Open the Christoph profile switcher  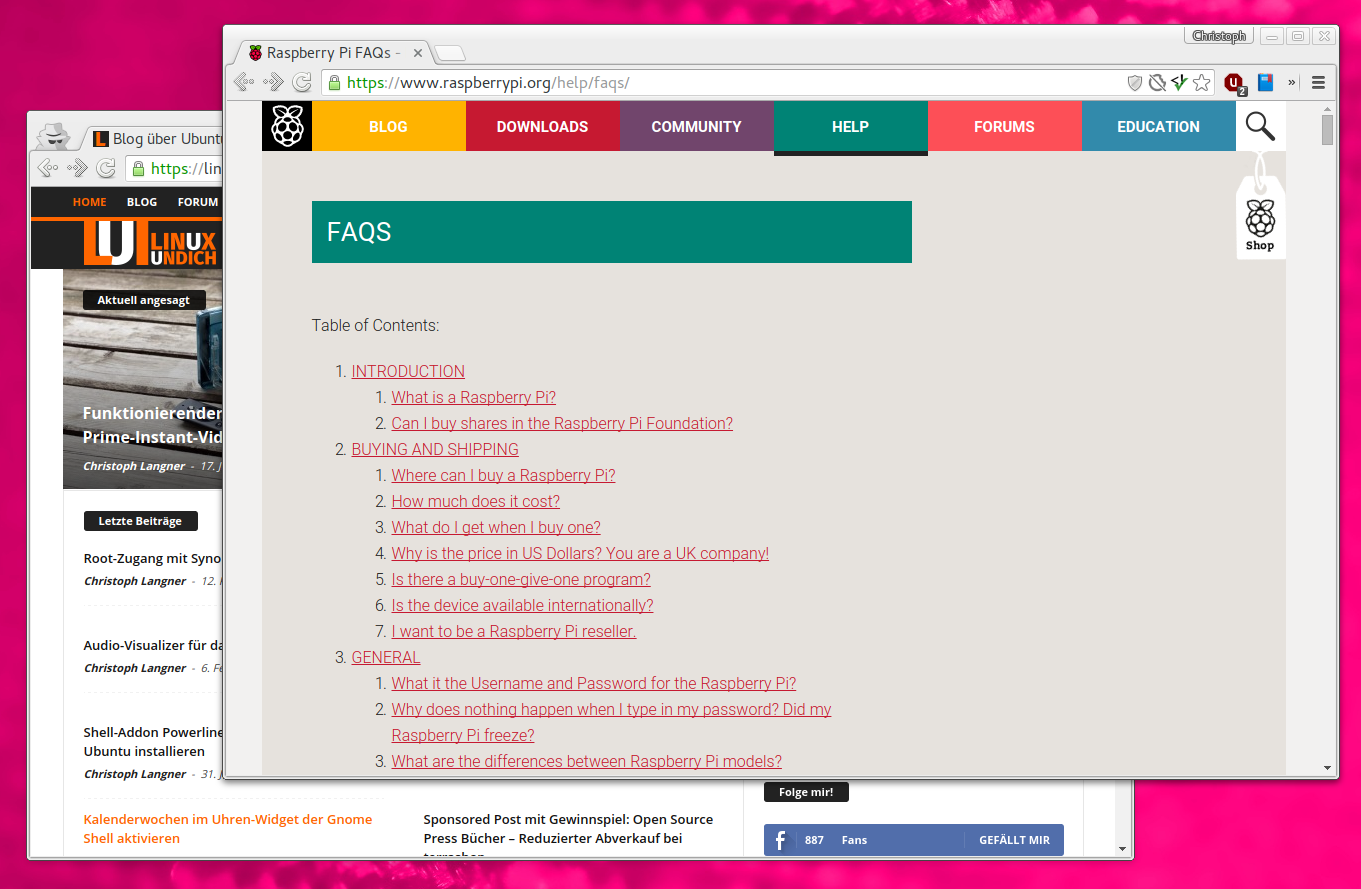click(x=1219, y=36)
